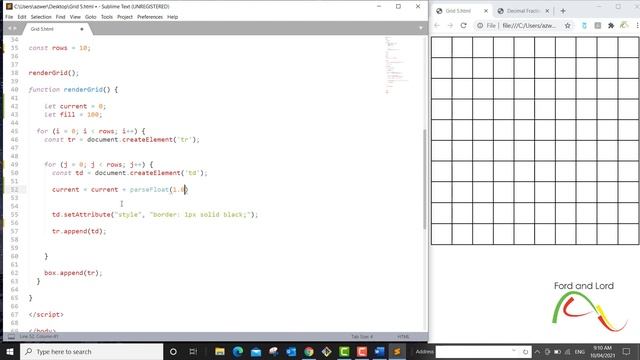Select the Grid 5.html editor tab
This screenshot has width=640, height=360.
coord(55,29)
